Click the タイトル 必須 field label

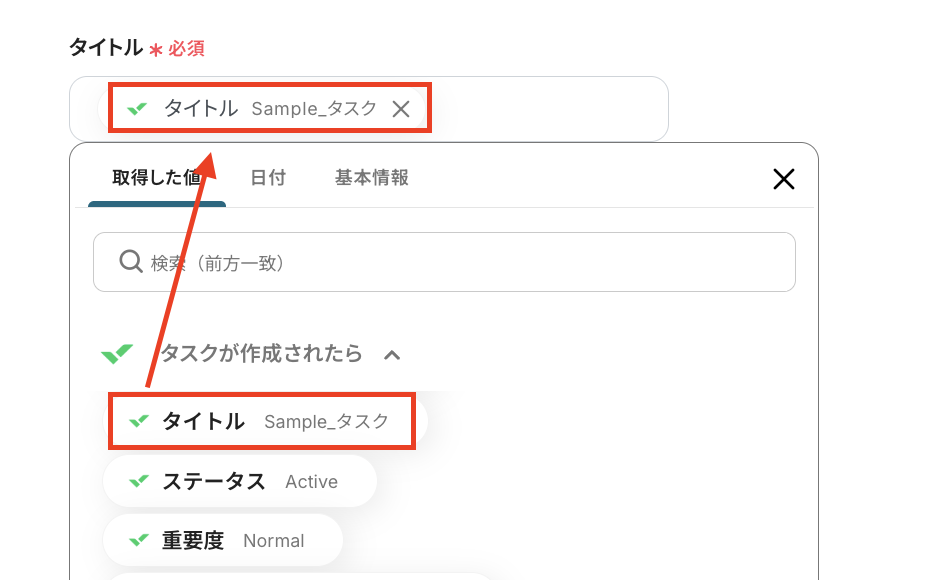(106, 48)
